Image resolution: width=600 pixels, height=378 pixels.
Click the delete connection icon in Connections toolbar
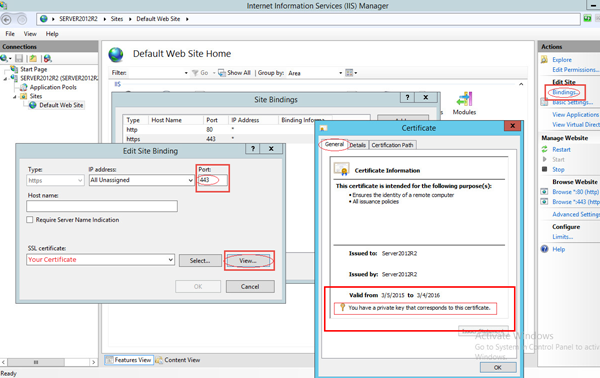(47, 58)
